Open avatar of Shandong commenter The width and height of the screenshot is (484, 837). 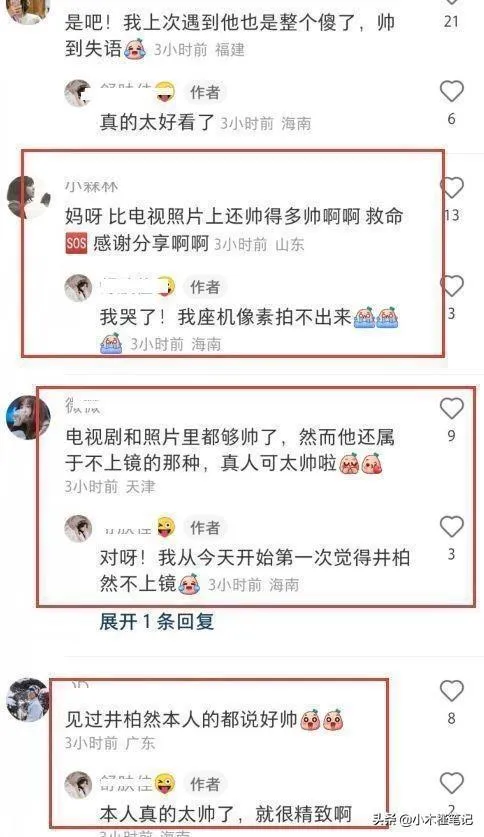click(29, 197)
